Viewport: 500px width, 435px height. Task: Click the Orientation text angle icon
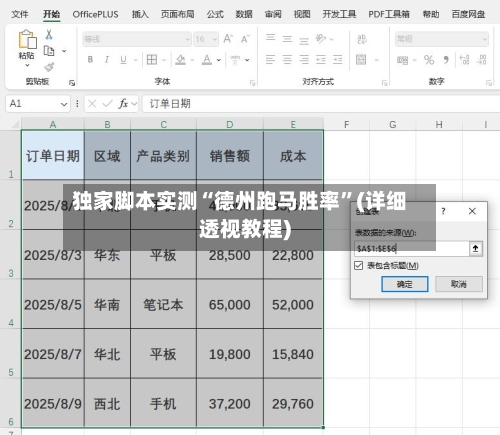coord(321,39)
